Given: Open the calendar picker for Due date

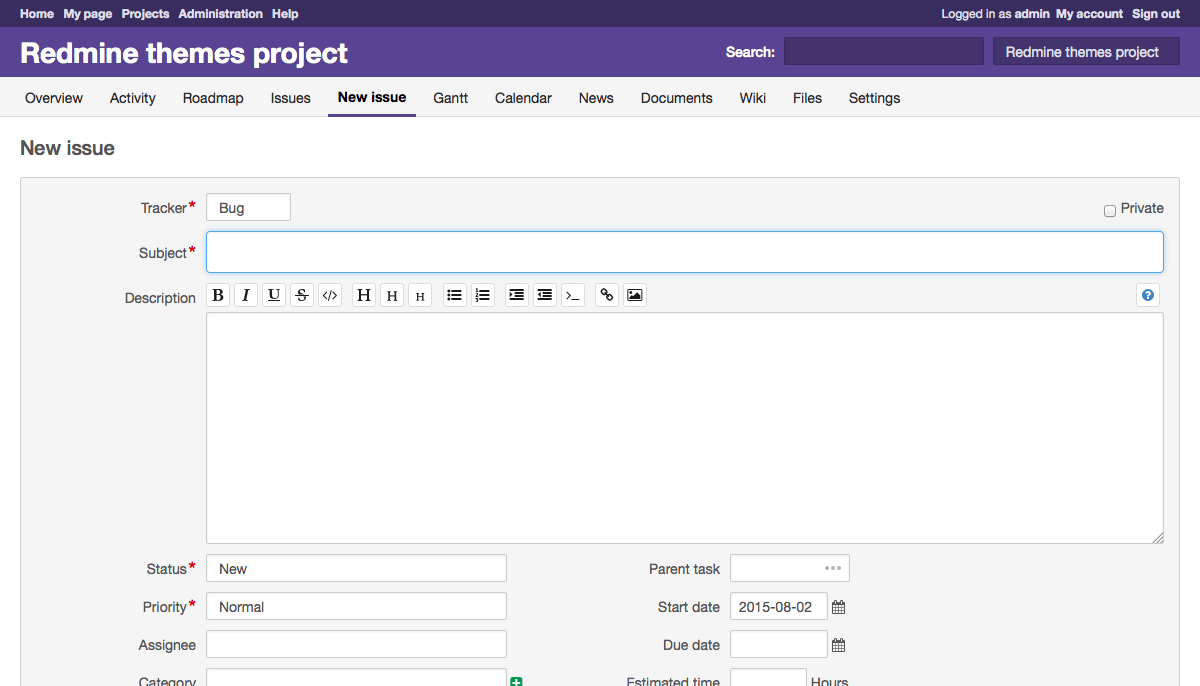Looking at the screenshot, I should 837,644.
